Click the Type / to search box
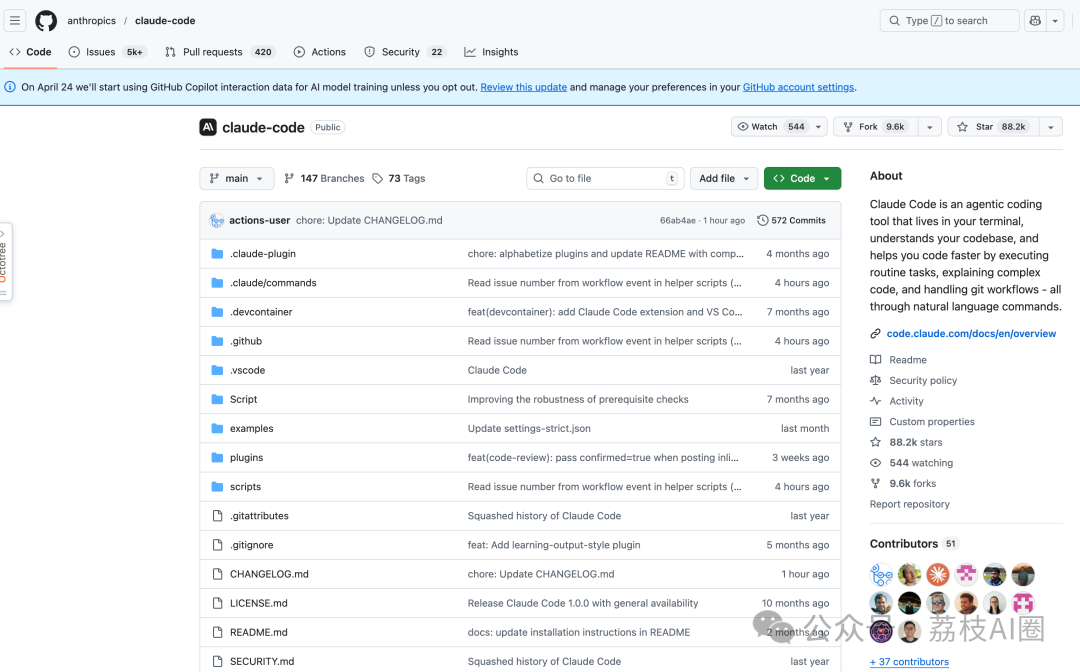The height and width of the screenshot is (672, 1080). click(x=949, y=21)
